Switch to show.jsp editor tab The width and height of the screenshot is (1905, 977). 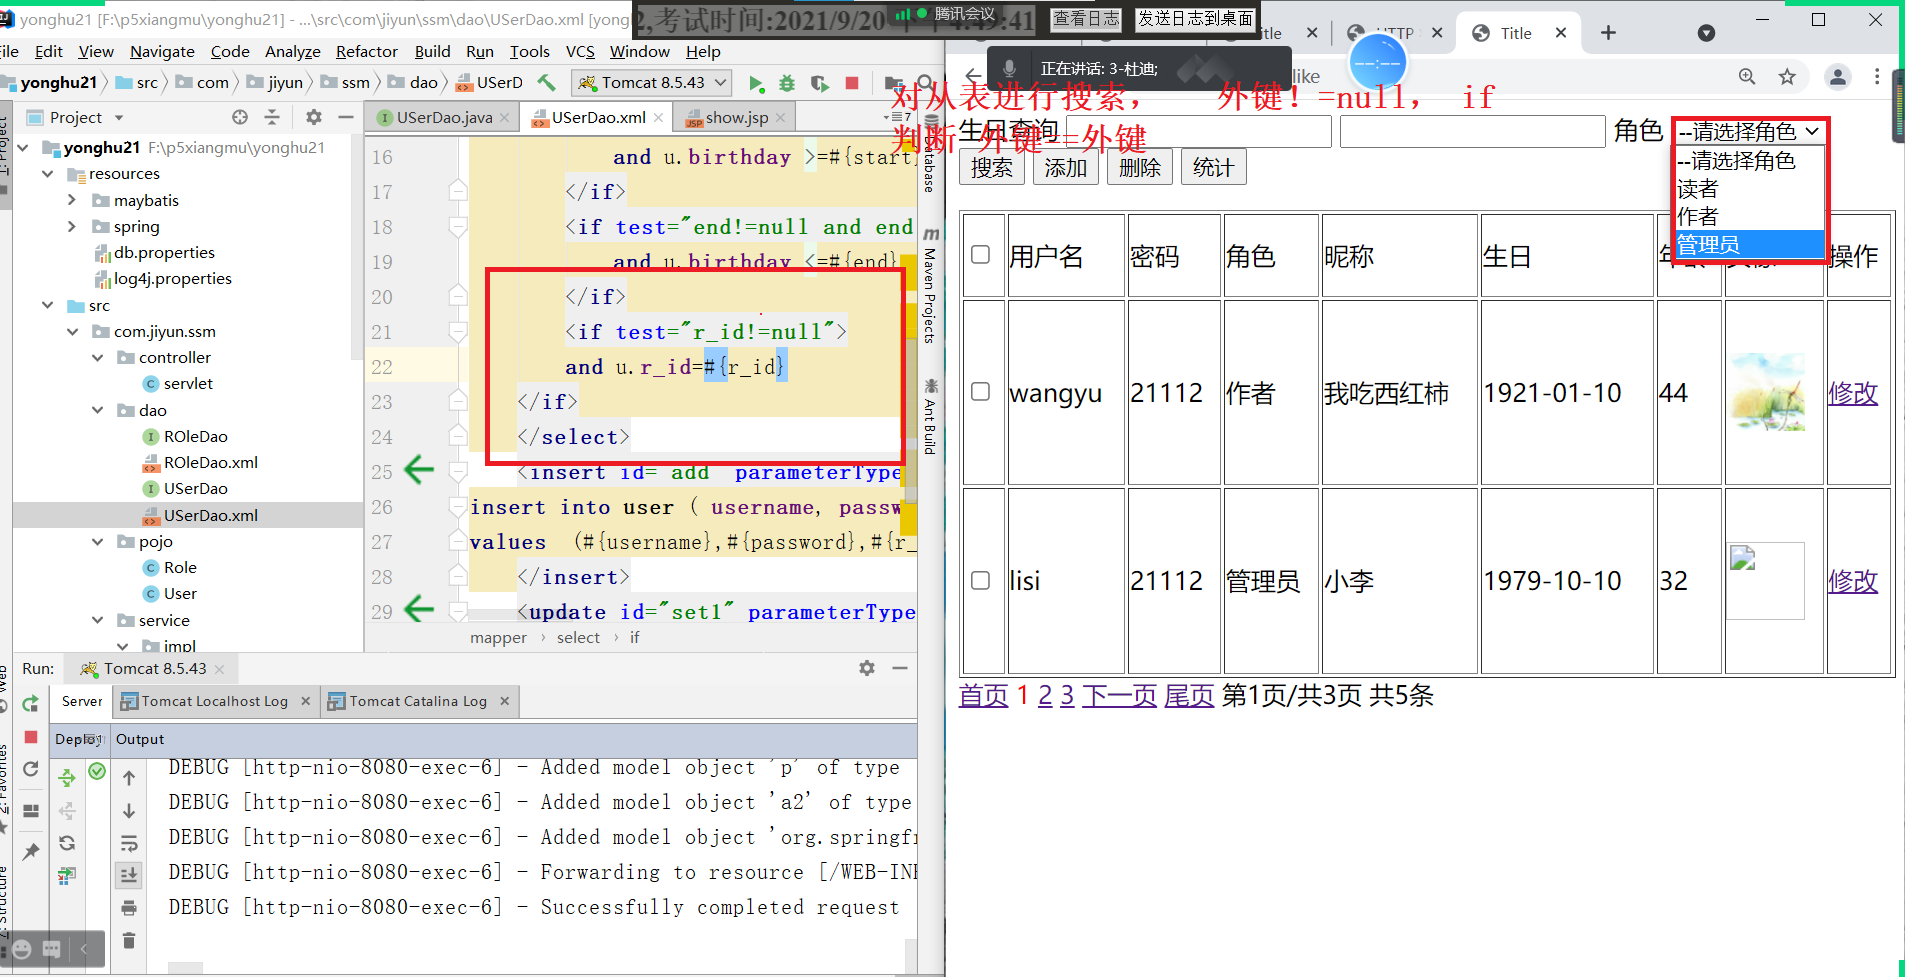pos(737,118)
